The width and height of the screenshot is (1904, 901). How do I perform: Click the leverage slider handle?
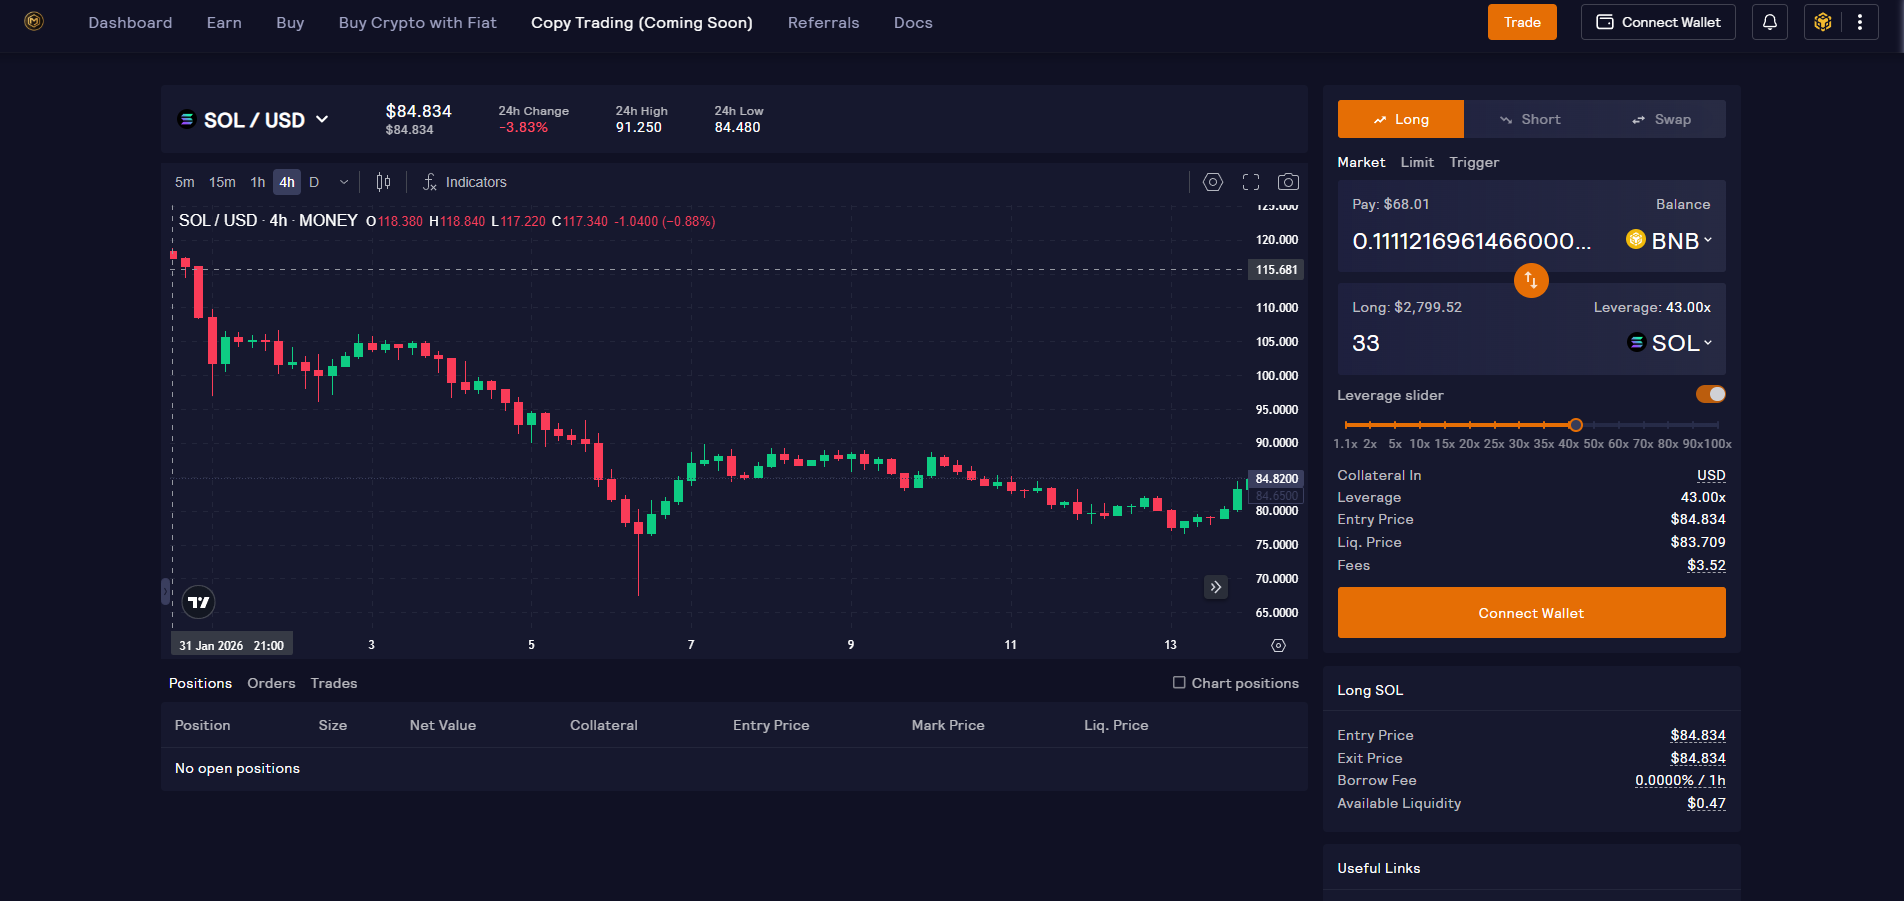click(x=1575, y=425)
